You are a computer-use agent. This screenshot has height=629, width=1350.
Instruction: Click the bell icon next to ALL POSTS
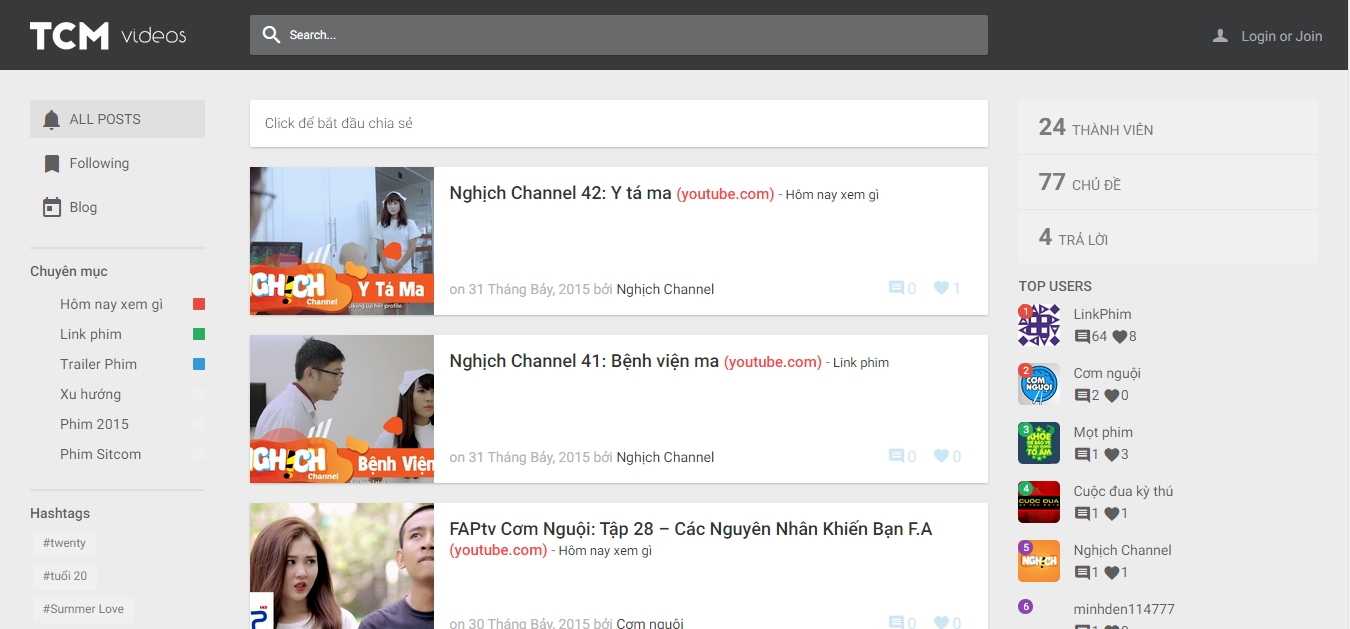click(52, 119)
